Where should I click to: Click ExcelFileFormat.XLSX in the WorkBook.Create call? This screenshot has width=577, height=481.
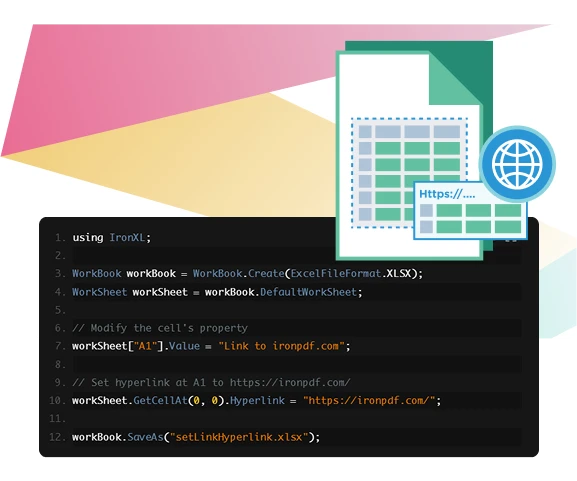click(351, 273)
